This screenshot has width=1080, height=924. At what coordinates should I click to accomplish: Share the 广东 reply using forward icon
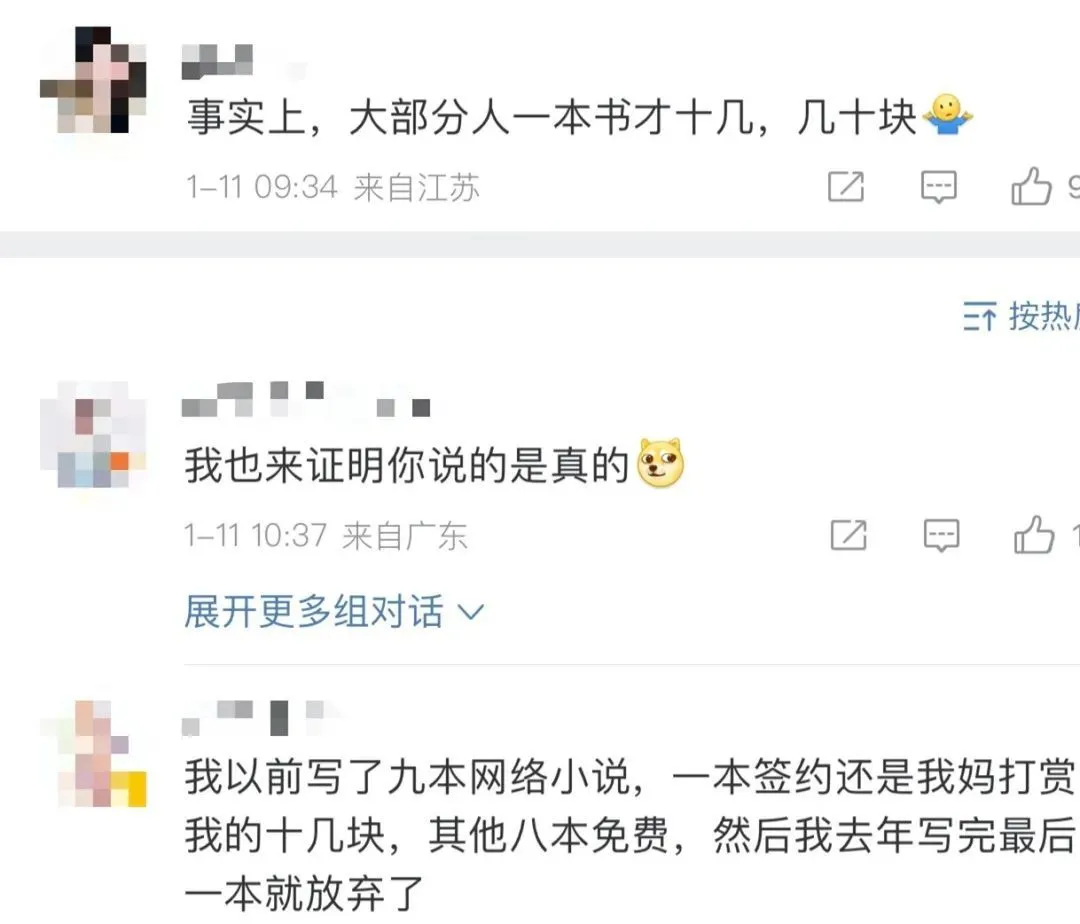pyautogui.click(x=848, y=535)
